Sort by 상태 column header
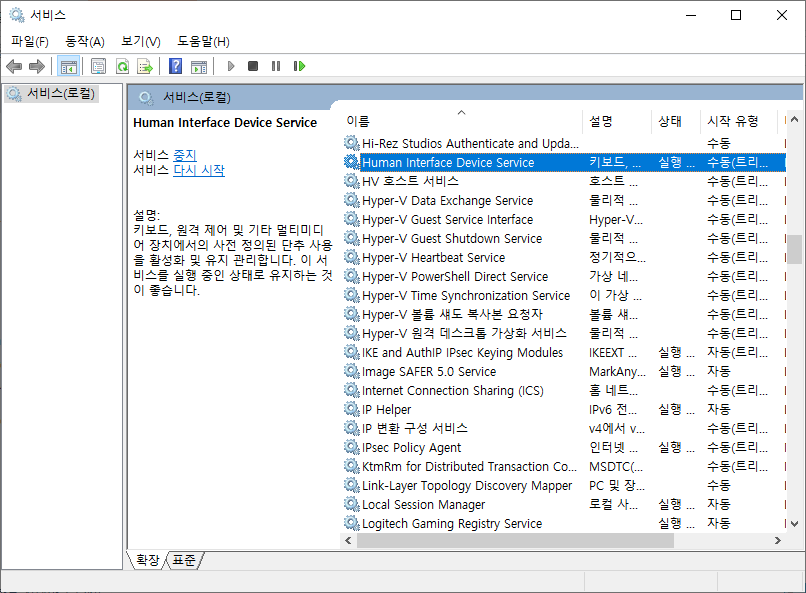806x593 pixels. tap(676, 121)
